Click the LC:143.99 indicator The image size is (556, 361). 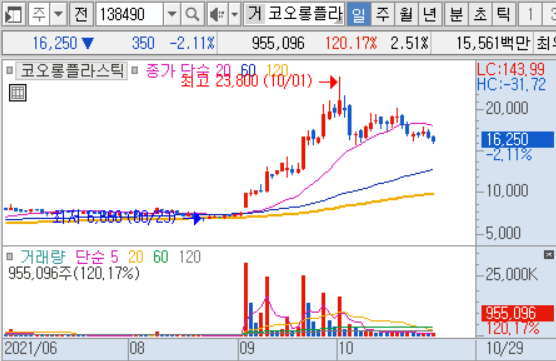coord(511,69)
